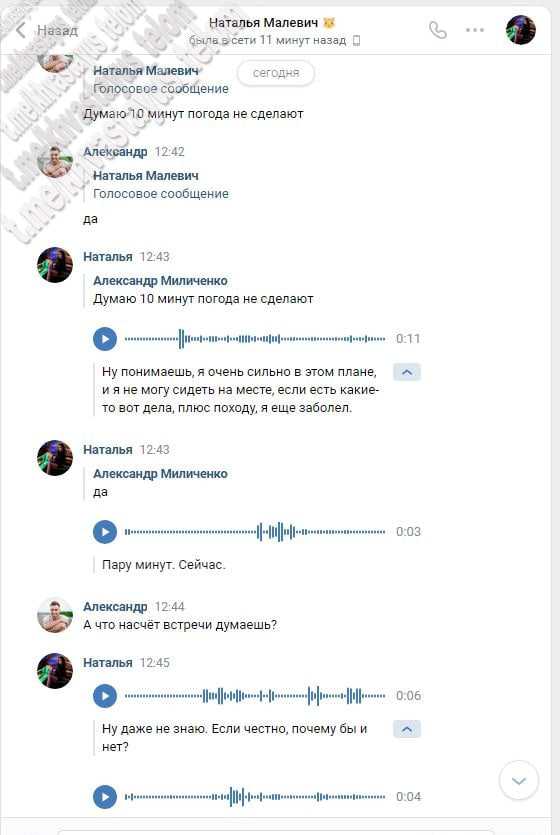Click the сегодня date label

[276, 73]
